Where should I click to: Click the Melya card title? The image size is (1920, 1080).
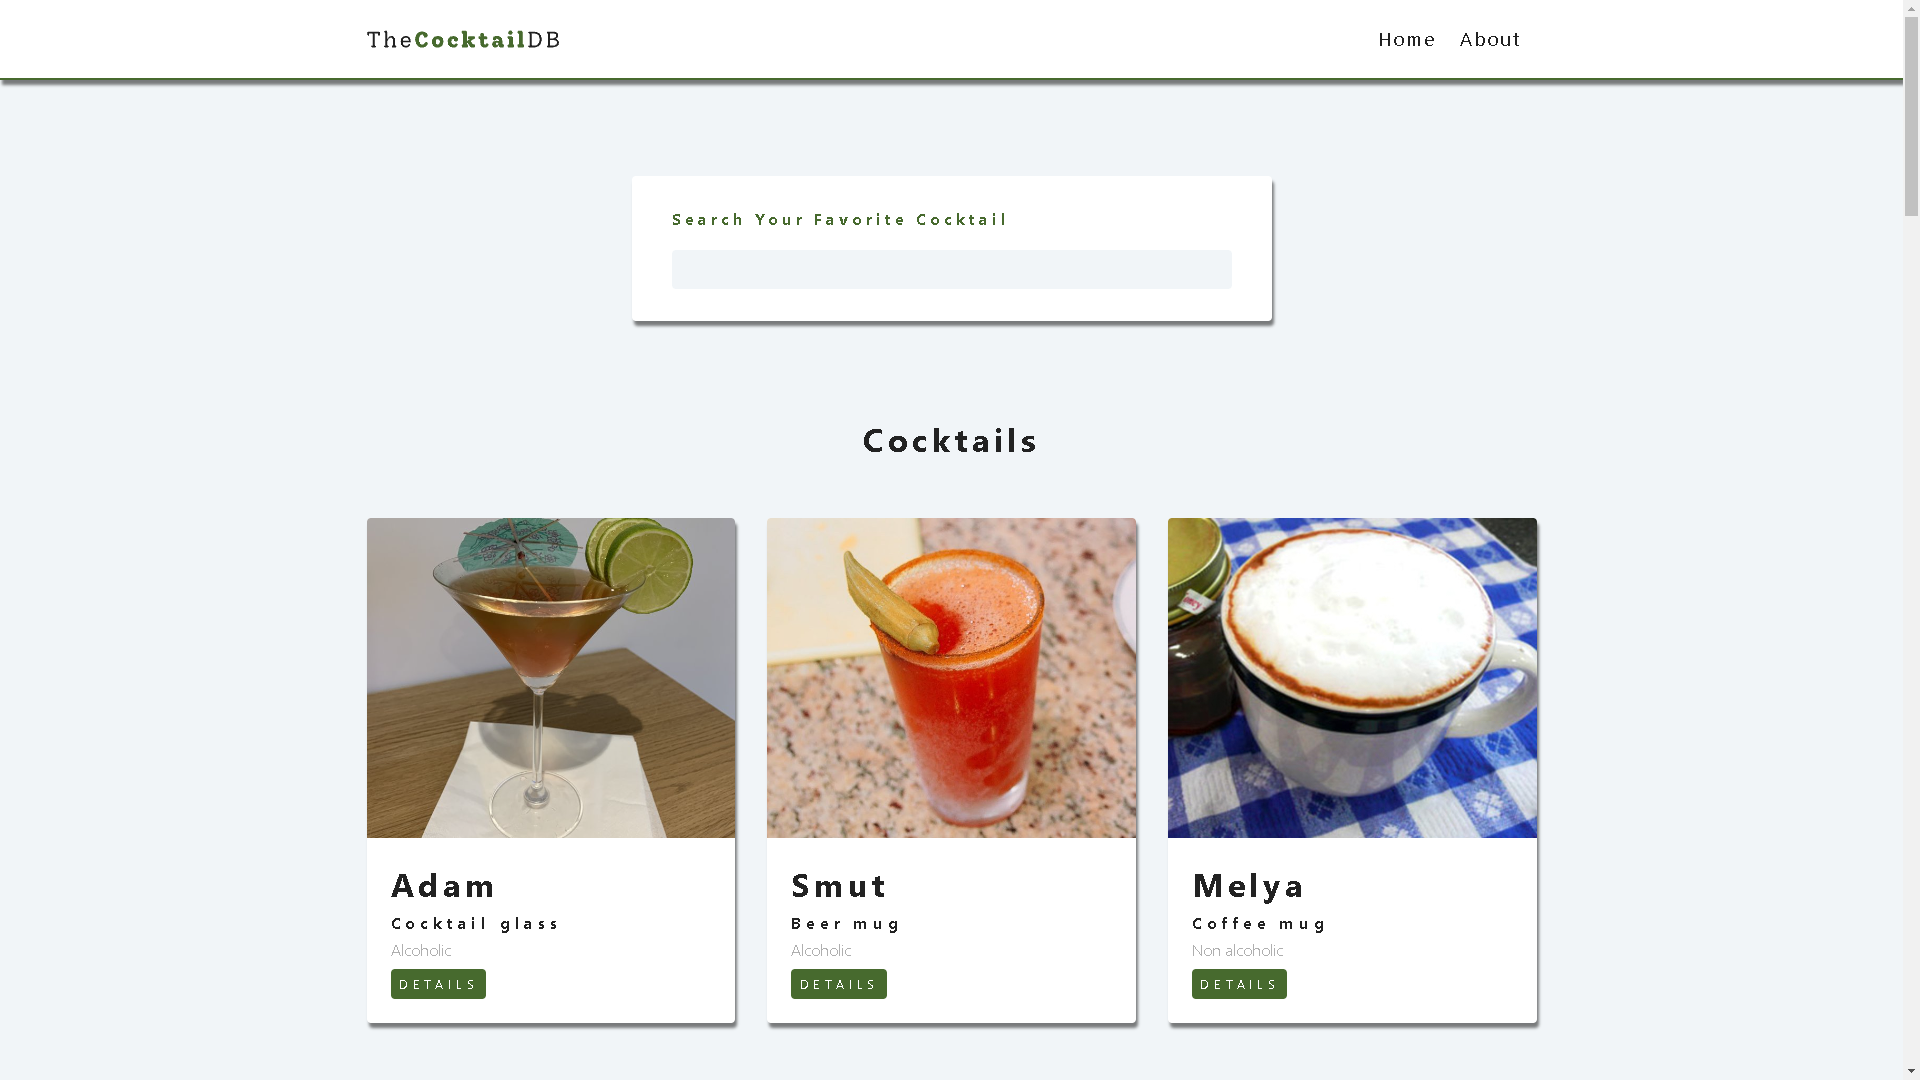pos(1248,886)
